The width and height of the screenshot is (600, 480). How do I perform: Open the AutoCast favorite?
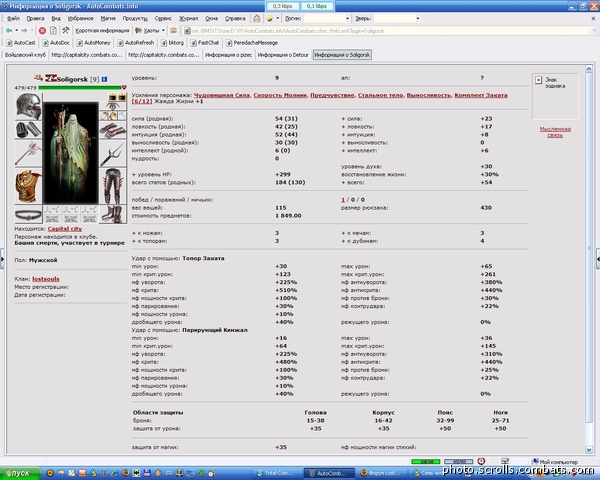click(21, 42)
